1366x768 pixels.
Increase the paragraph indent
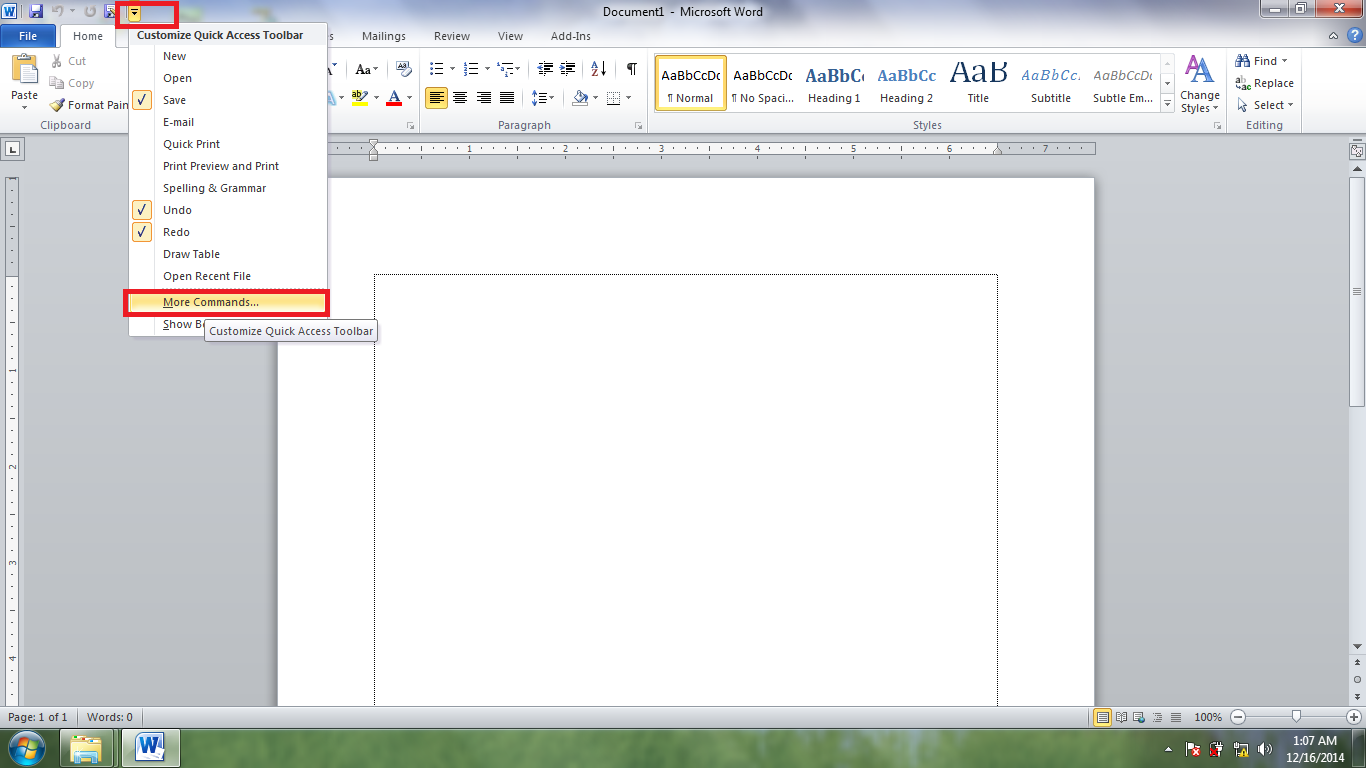tap(568, 69)
